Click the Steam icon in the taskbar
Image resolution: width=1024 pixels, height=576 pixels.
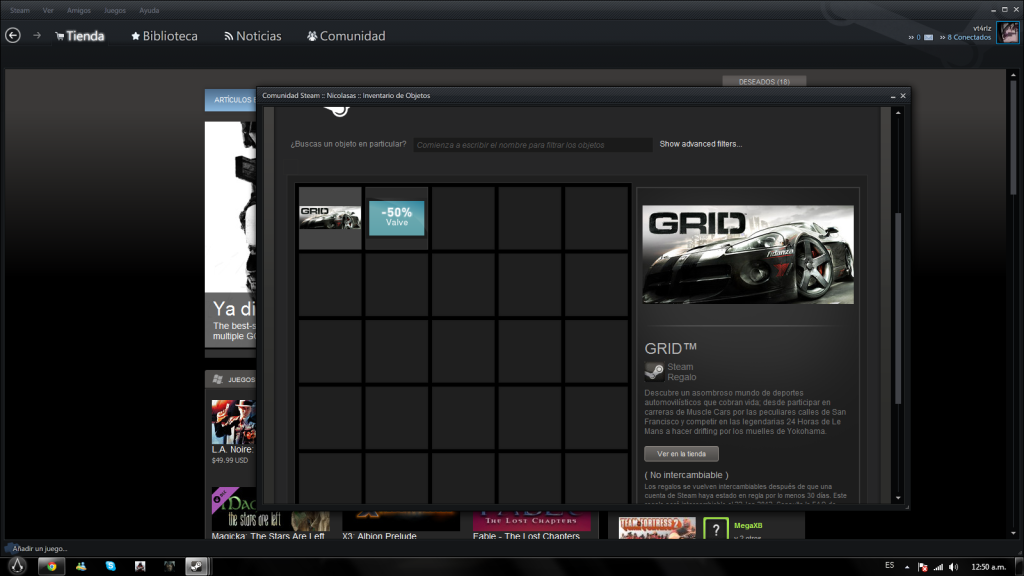click(197, 566)
